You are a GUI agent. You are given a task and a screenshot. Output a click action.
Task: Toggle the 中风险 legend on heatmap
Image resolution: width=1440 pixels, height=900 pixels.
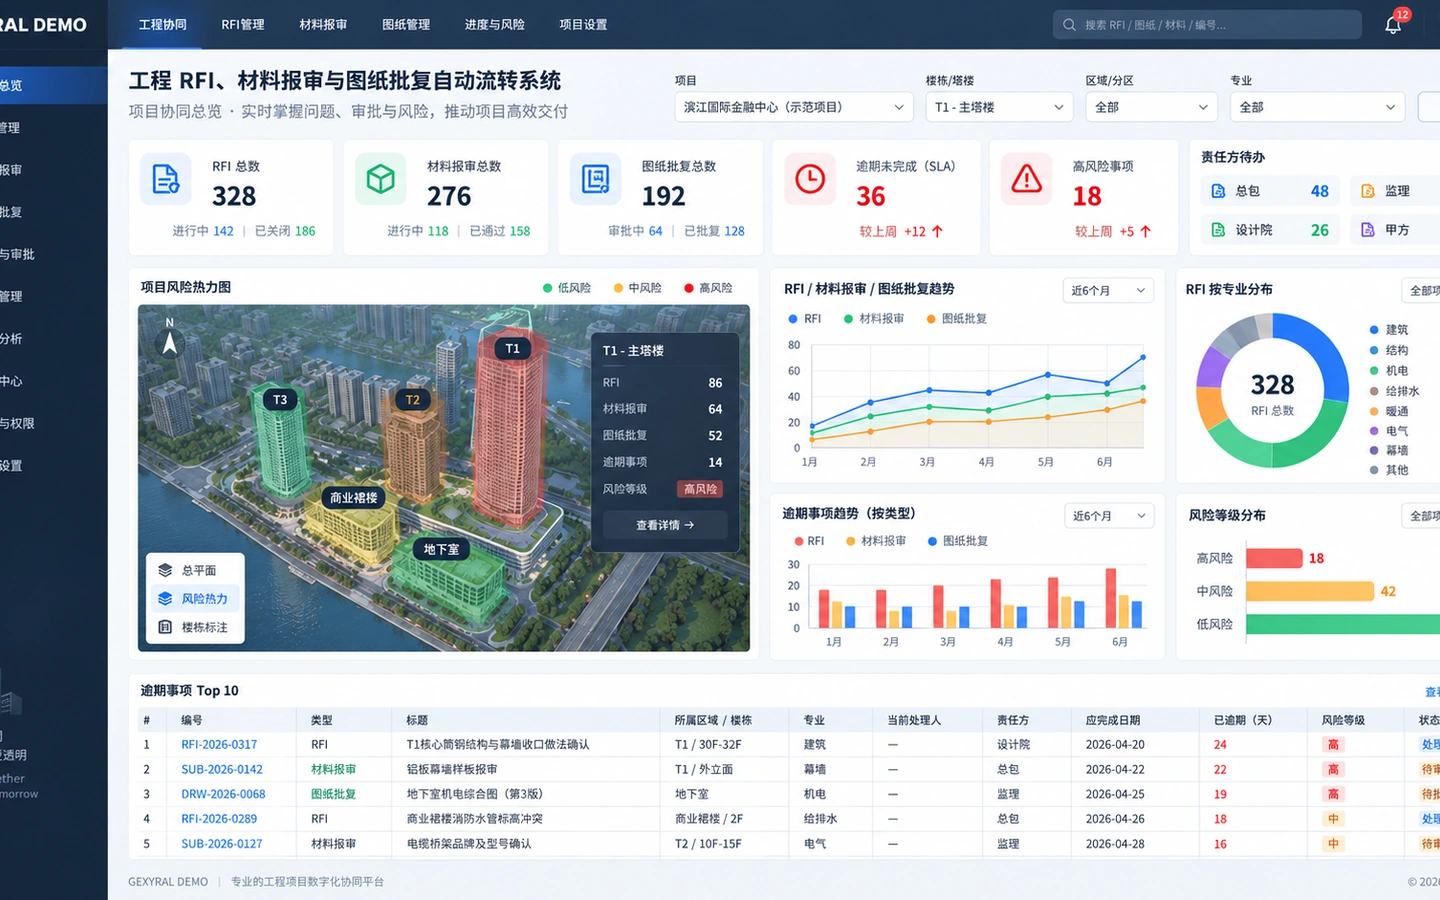638,288
